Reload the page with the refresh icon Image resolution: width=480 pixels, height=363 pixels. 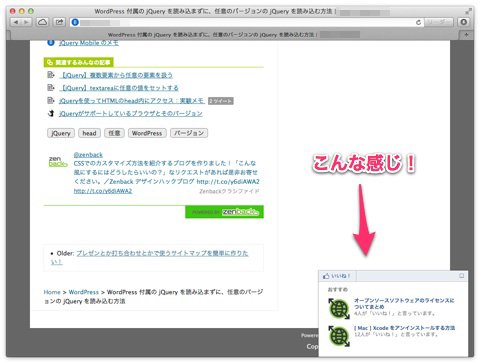[x=418, y=22]
